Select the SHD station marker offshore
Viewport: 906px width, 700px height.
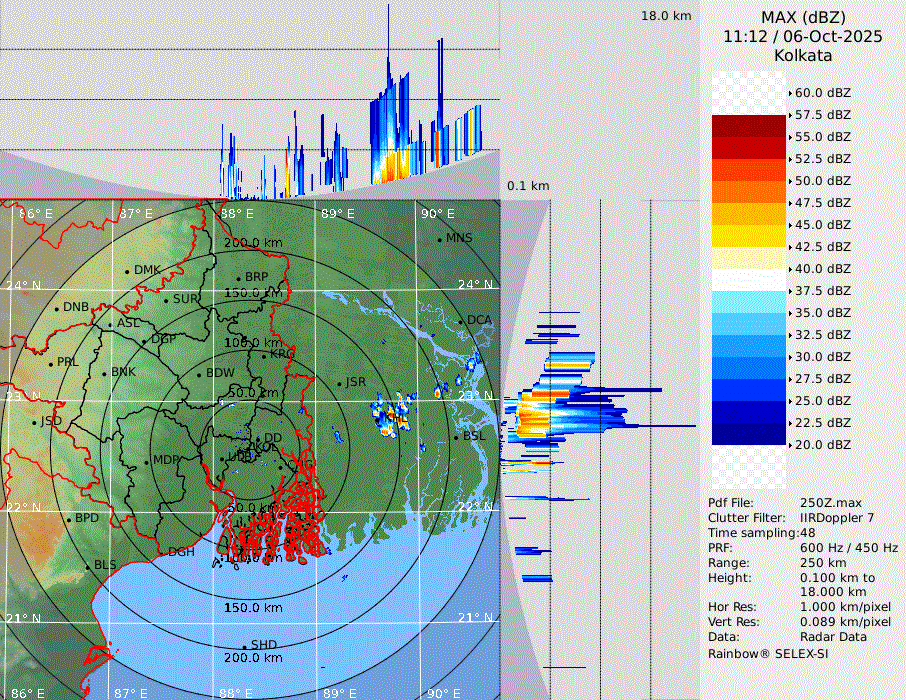[244, 646]
